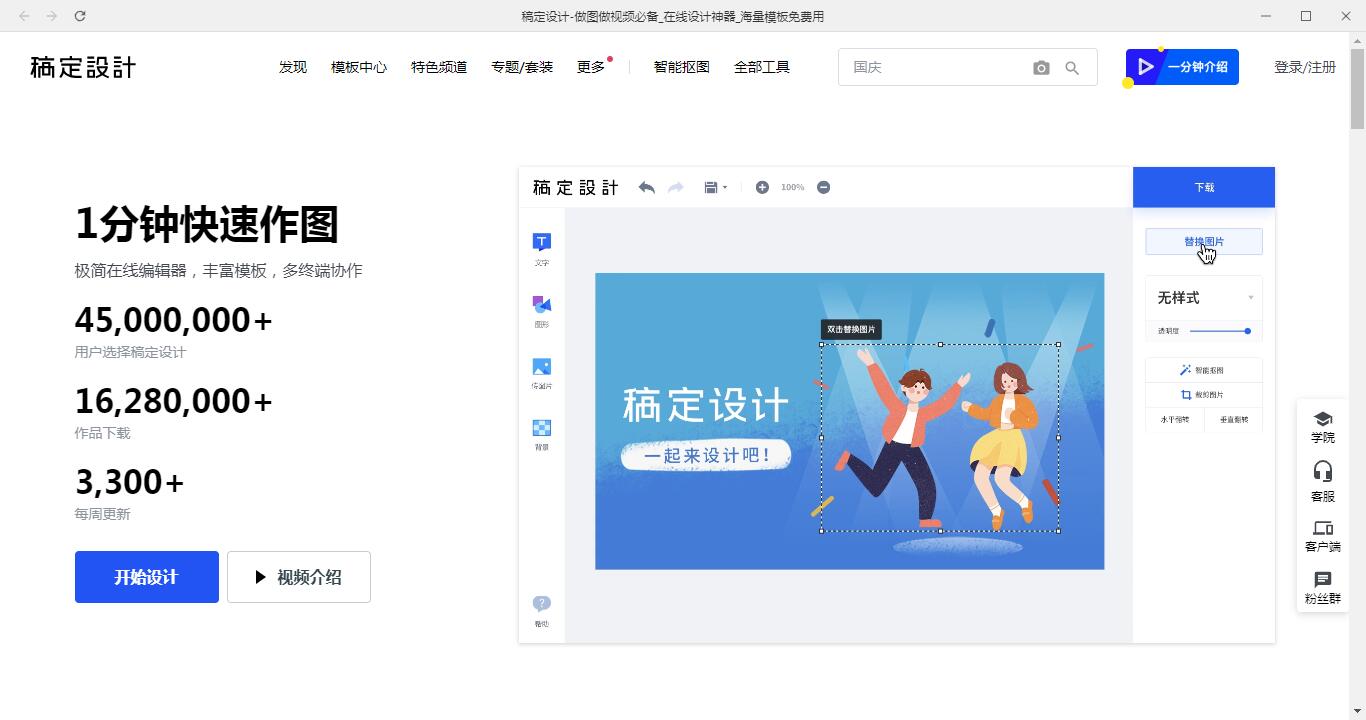The height and width of the screenshot is (720, 1366).
Task: Click the 稿定設計 logo in the site header
Action: tap(83, 67)
